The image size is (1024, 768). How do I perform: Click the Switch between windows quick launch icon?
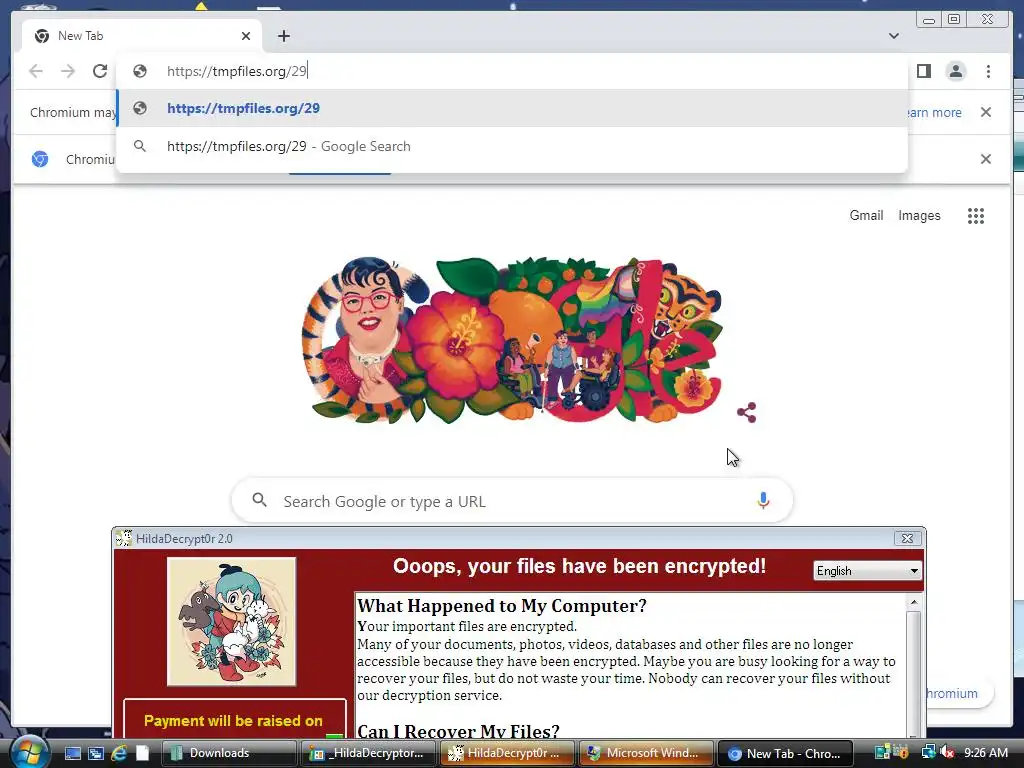pos(96,753)
